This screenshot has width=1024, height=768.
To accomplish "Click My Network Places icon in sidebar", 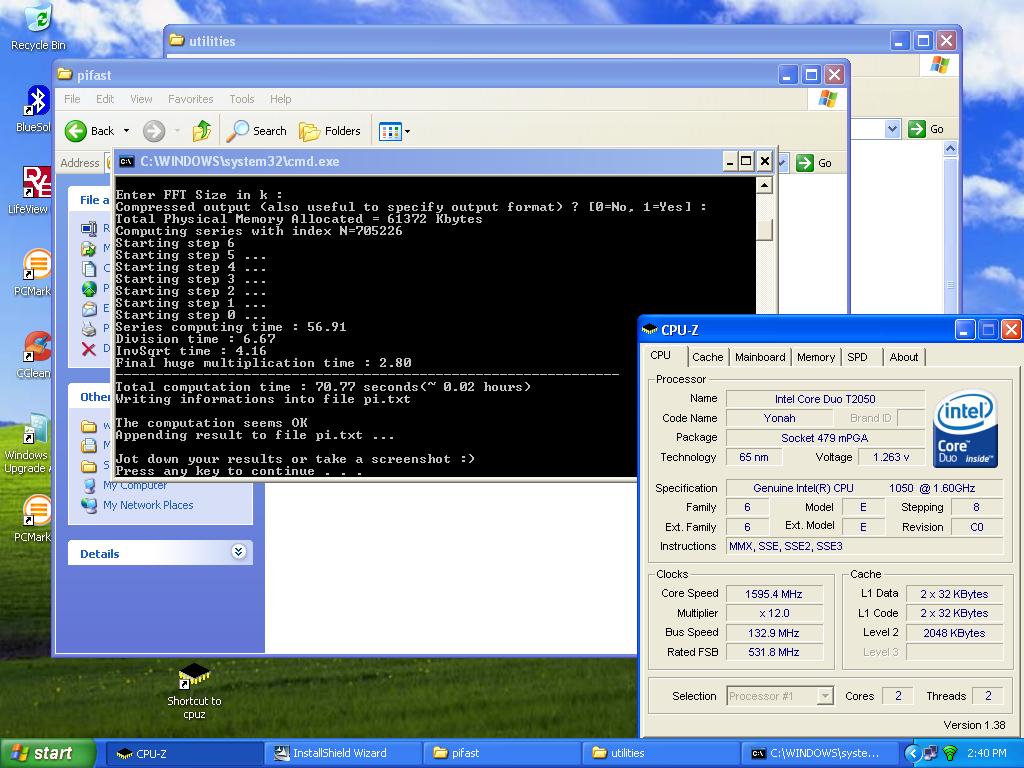I will (x=89, y=505).
